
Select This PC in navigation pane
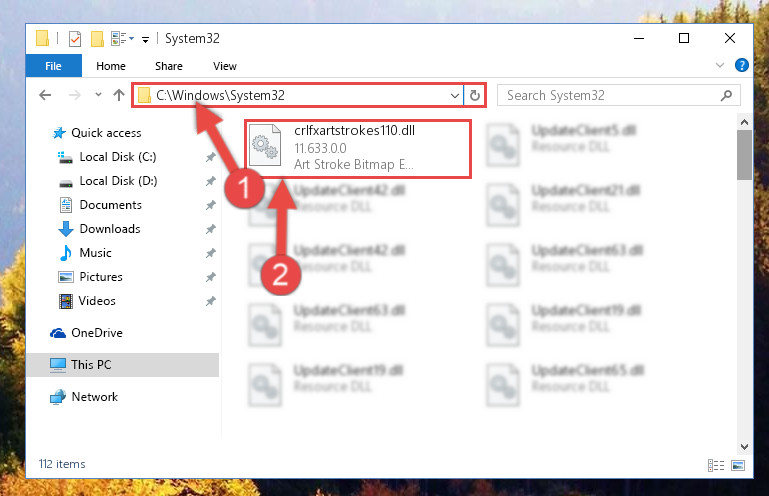pos(123,365)
